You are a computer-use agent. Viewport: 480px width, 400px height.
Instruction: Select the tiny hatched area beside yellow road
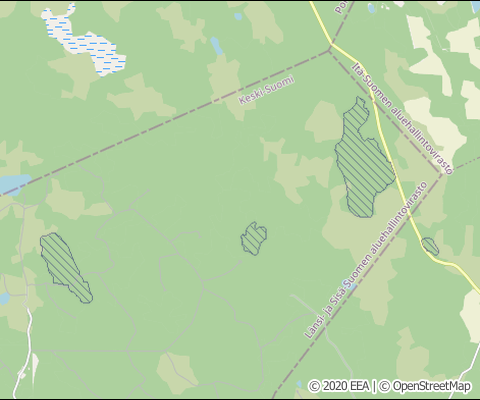(430, 246)
